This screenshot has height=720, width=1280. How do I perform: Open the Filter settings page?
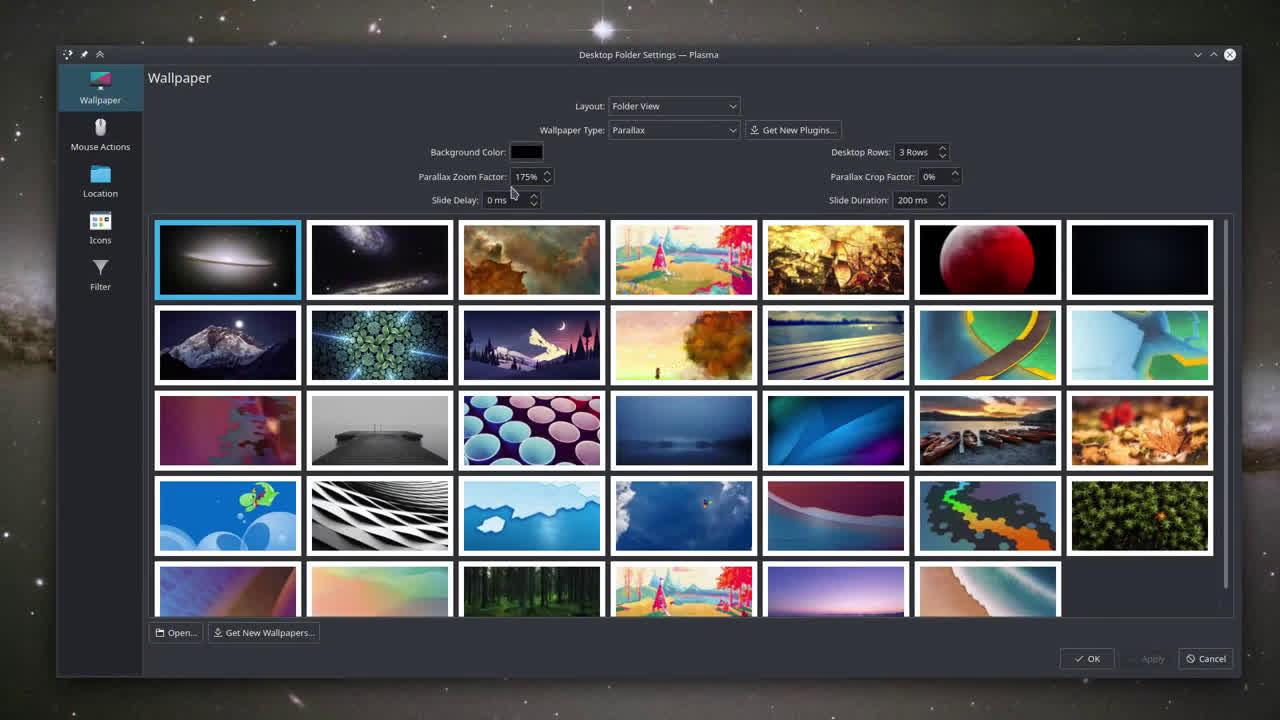pos(100,274)
